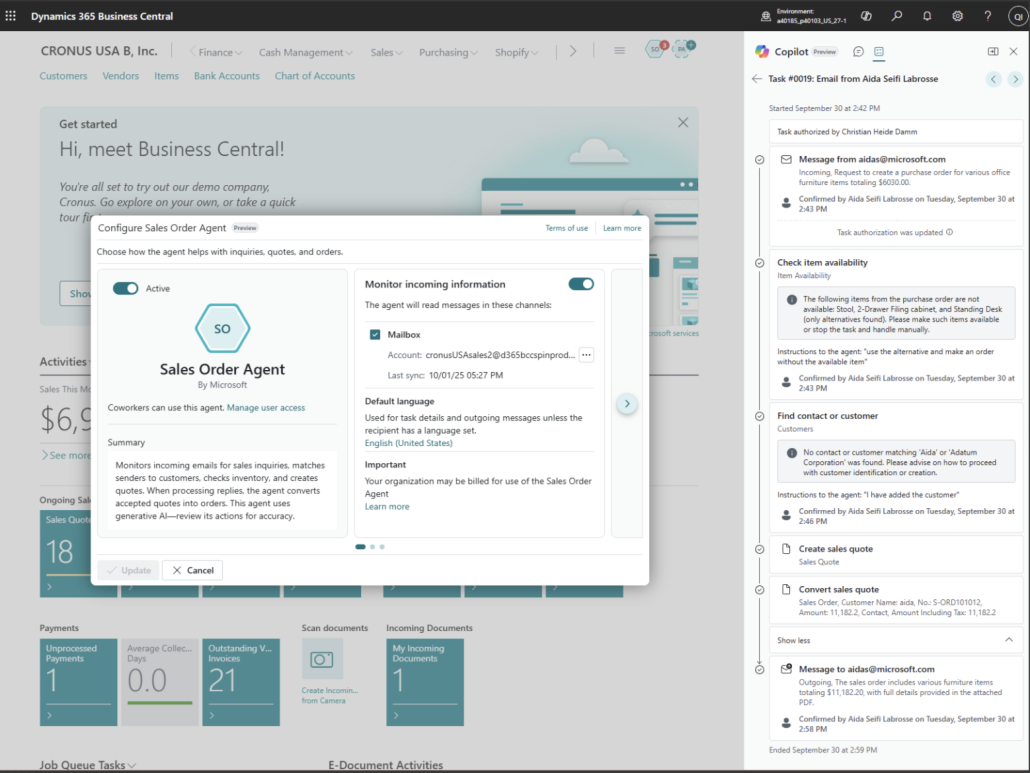1030x773 pixels.
Task: Click the info icon next to Task authorization updated
Action: pos(949,232)
